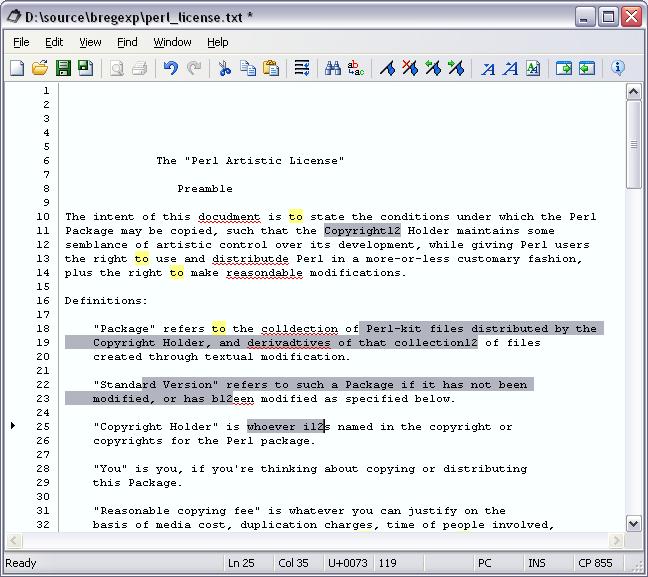Click the Copy icon

(248, 68)
